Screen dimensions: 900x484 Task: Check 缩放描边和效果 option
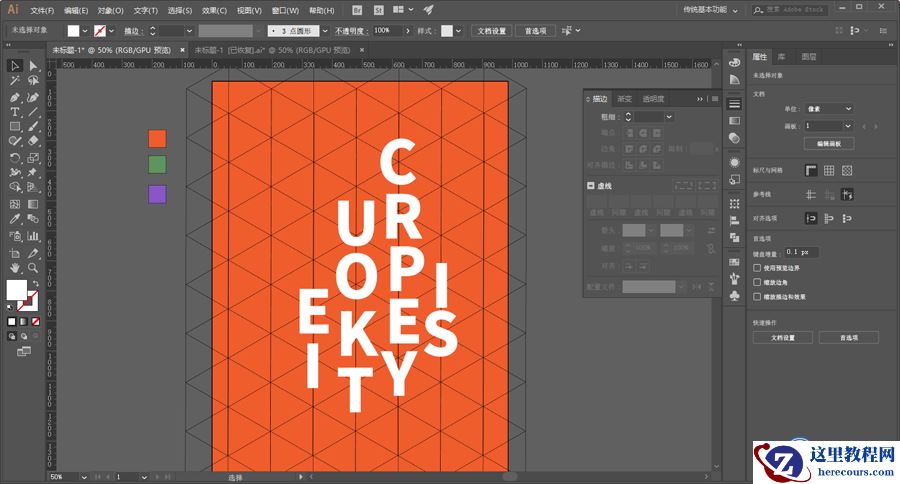(x=757, y=297)
